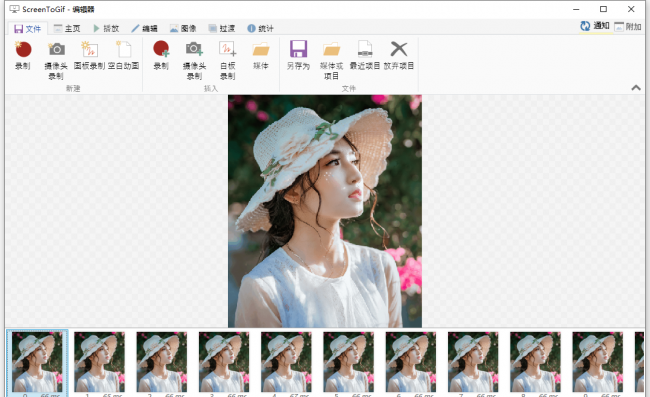650x397 pixels.
Task: Select frame 1 thumbnail
Action: click(99, 363)
